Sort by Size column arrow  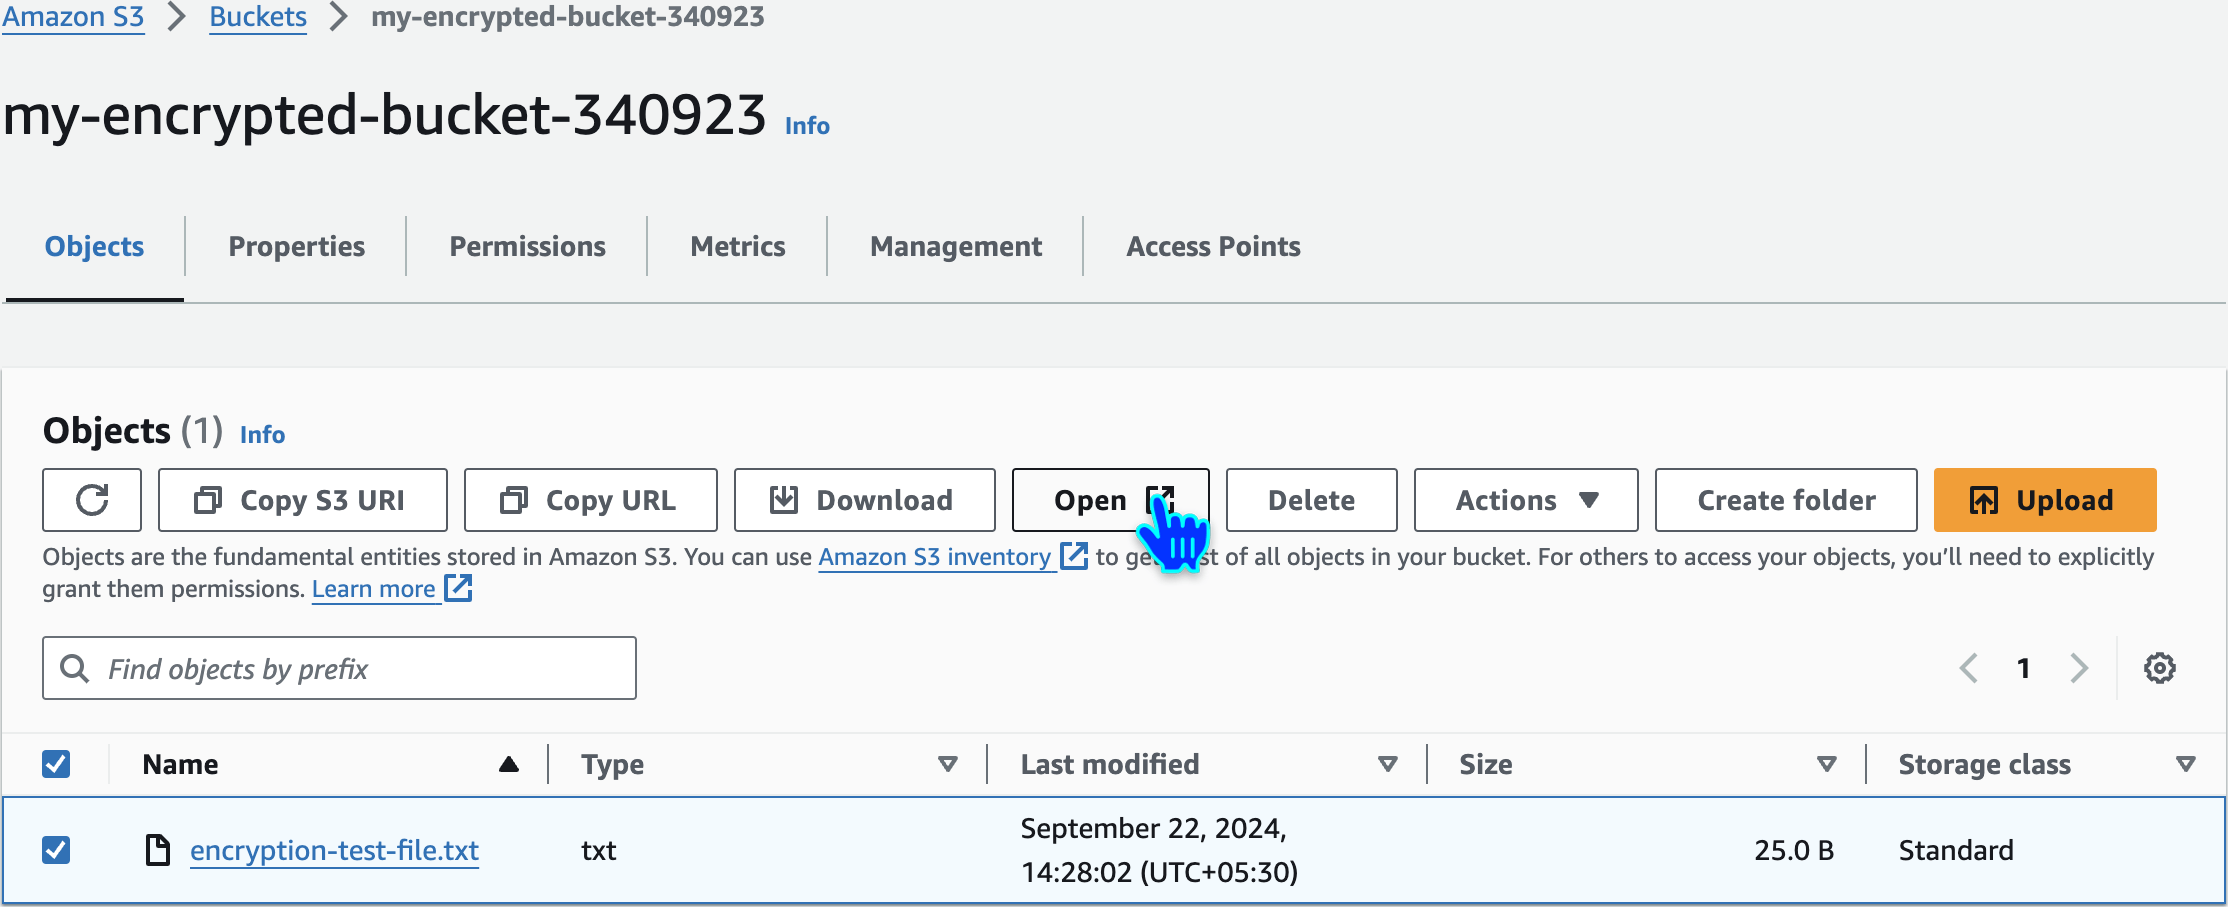click(1826, 764)
